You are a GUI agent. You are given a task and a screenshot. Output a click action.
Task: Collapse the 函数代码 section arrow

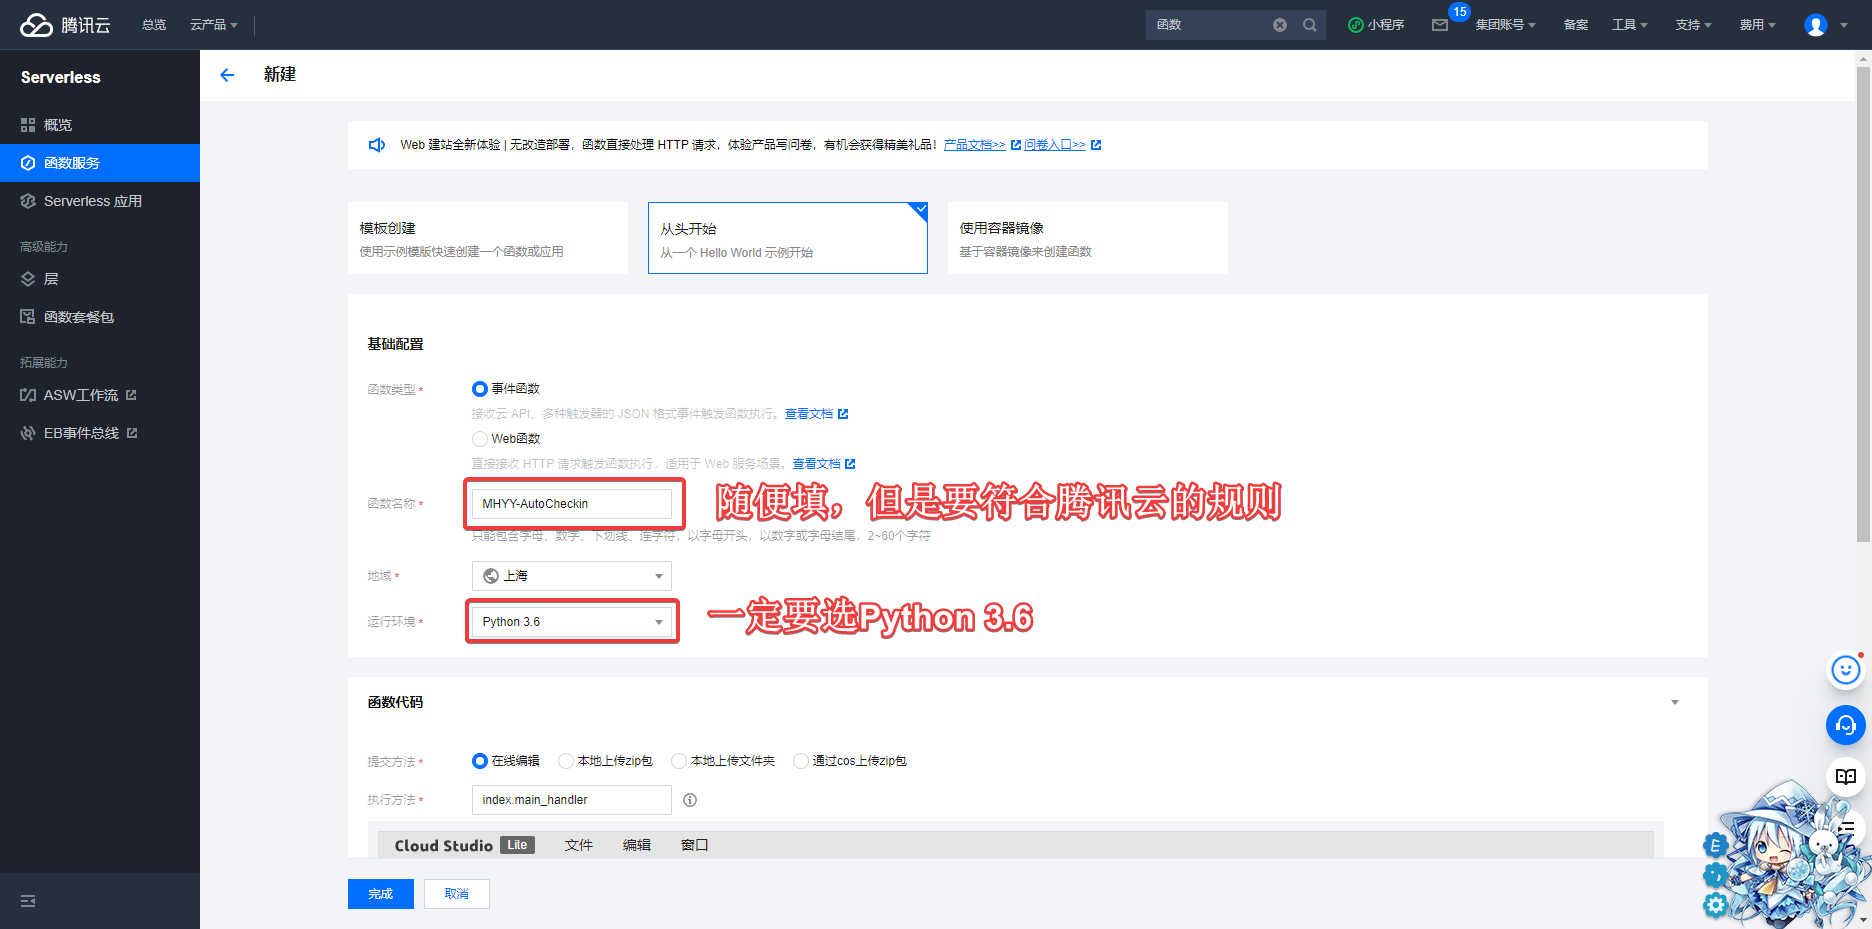(x=1674, y=702)
